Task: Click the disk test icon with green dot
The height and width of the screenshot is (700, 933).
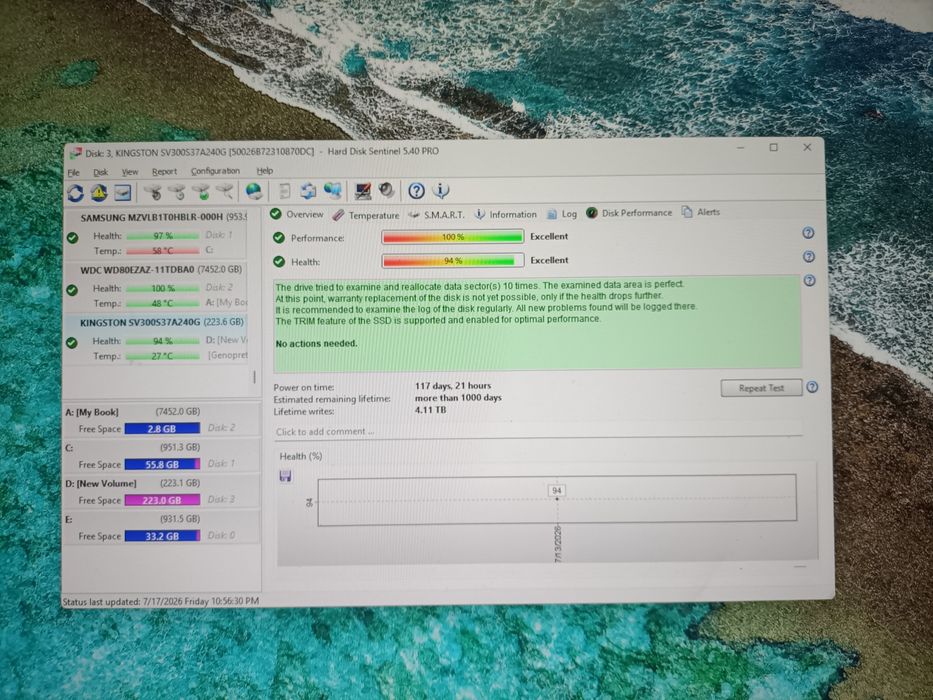Action: [202, 192]
